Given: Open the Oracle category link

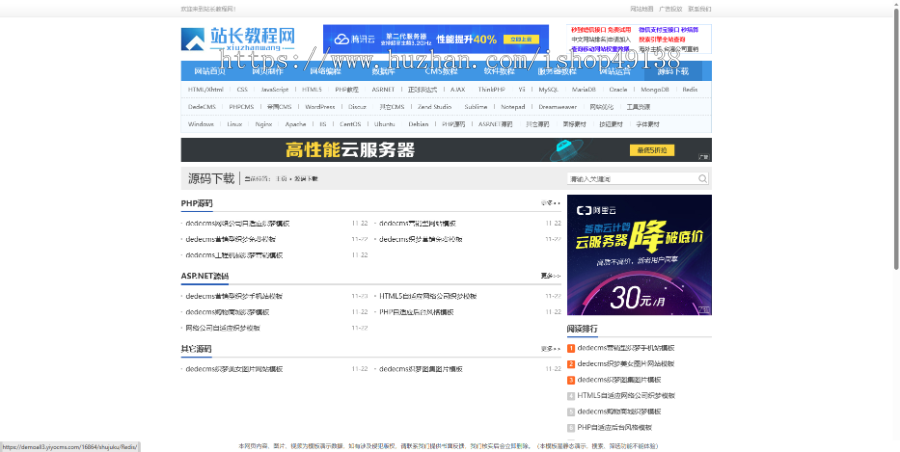Looking at the screenshot, I should (x=618, y=90).
